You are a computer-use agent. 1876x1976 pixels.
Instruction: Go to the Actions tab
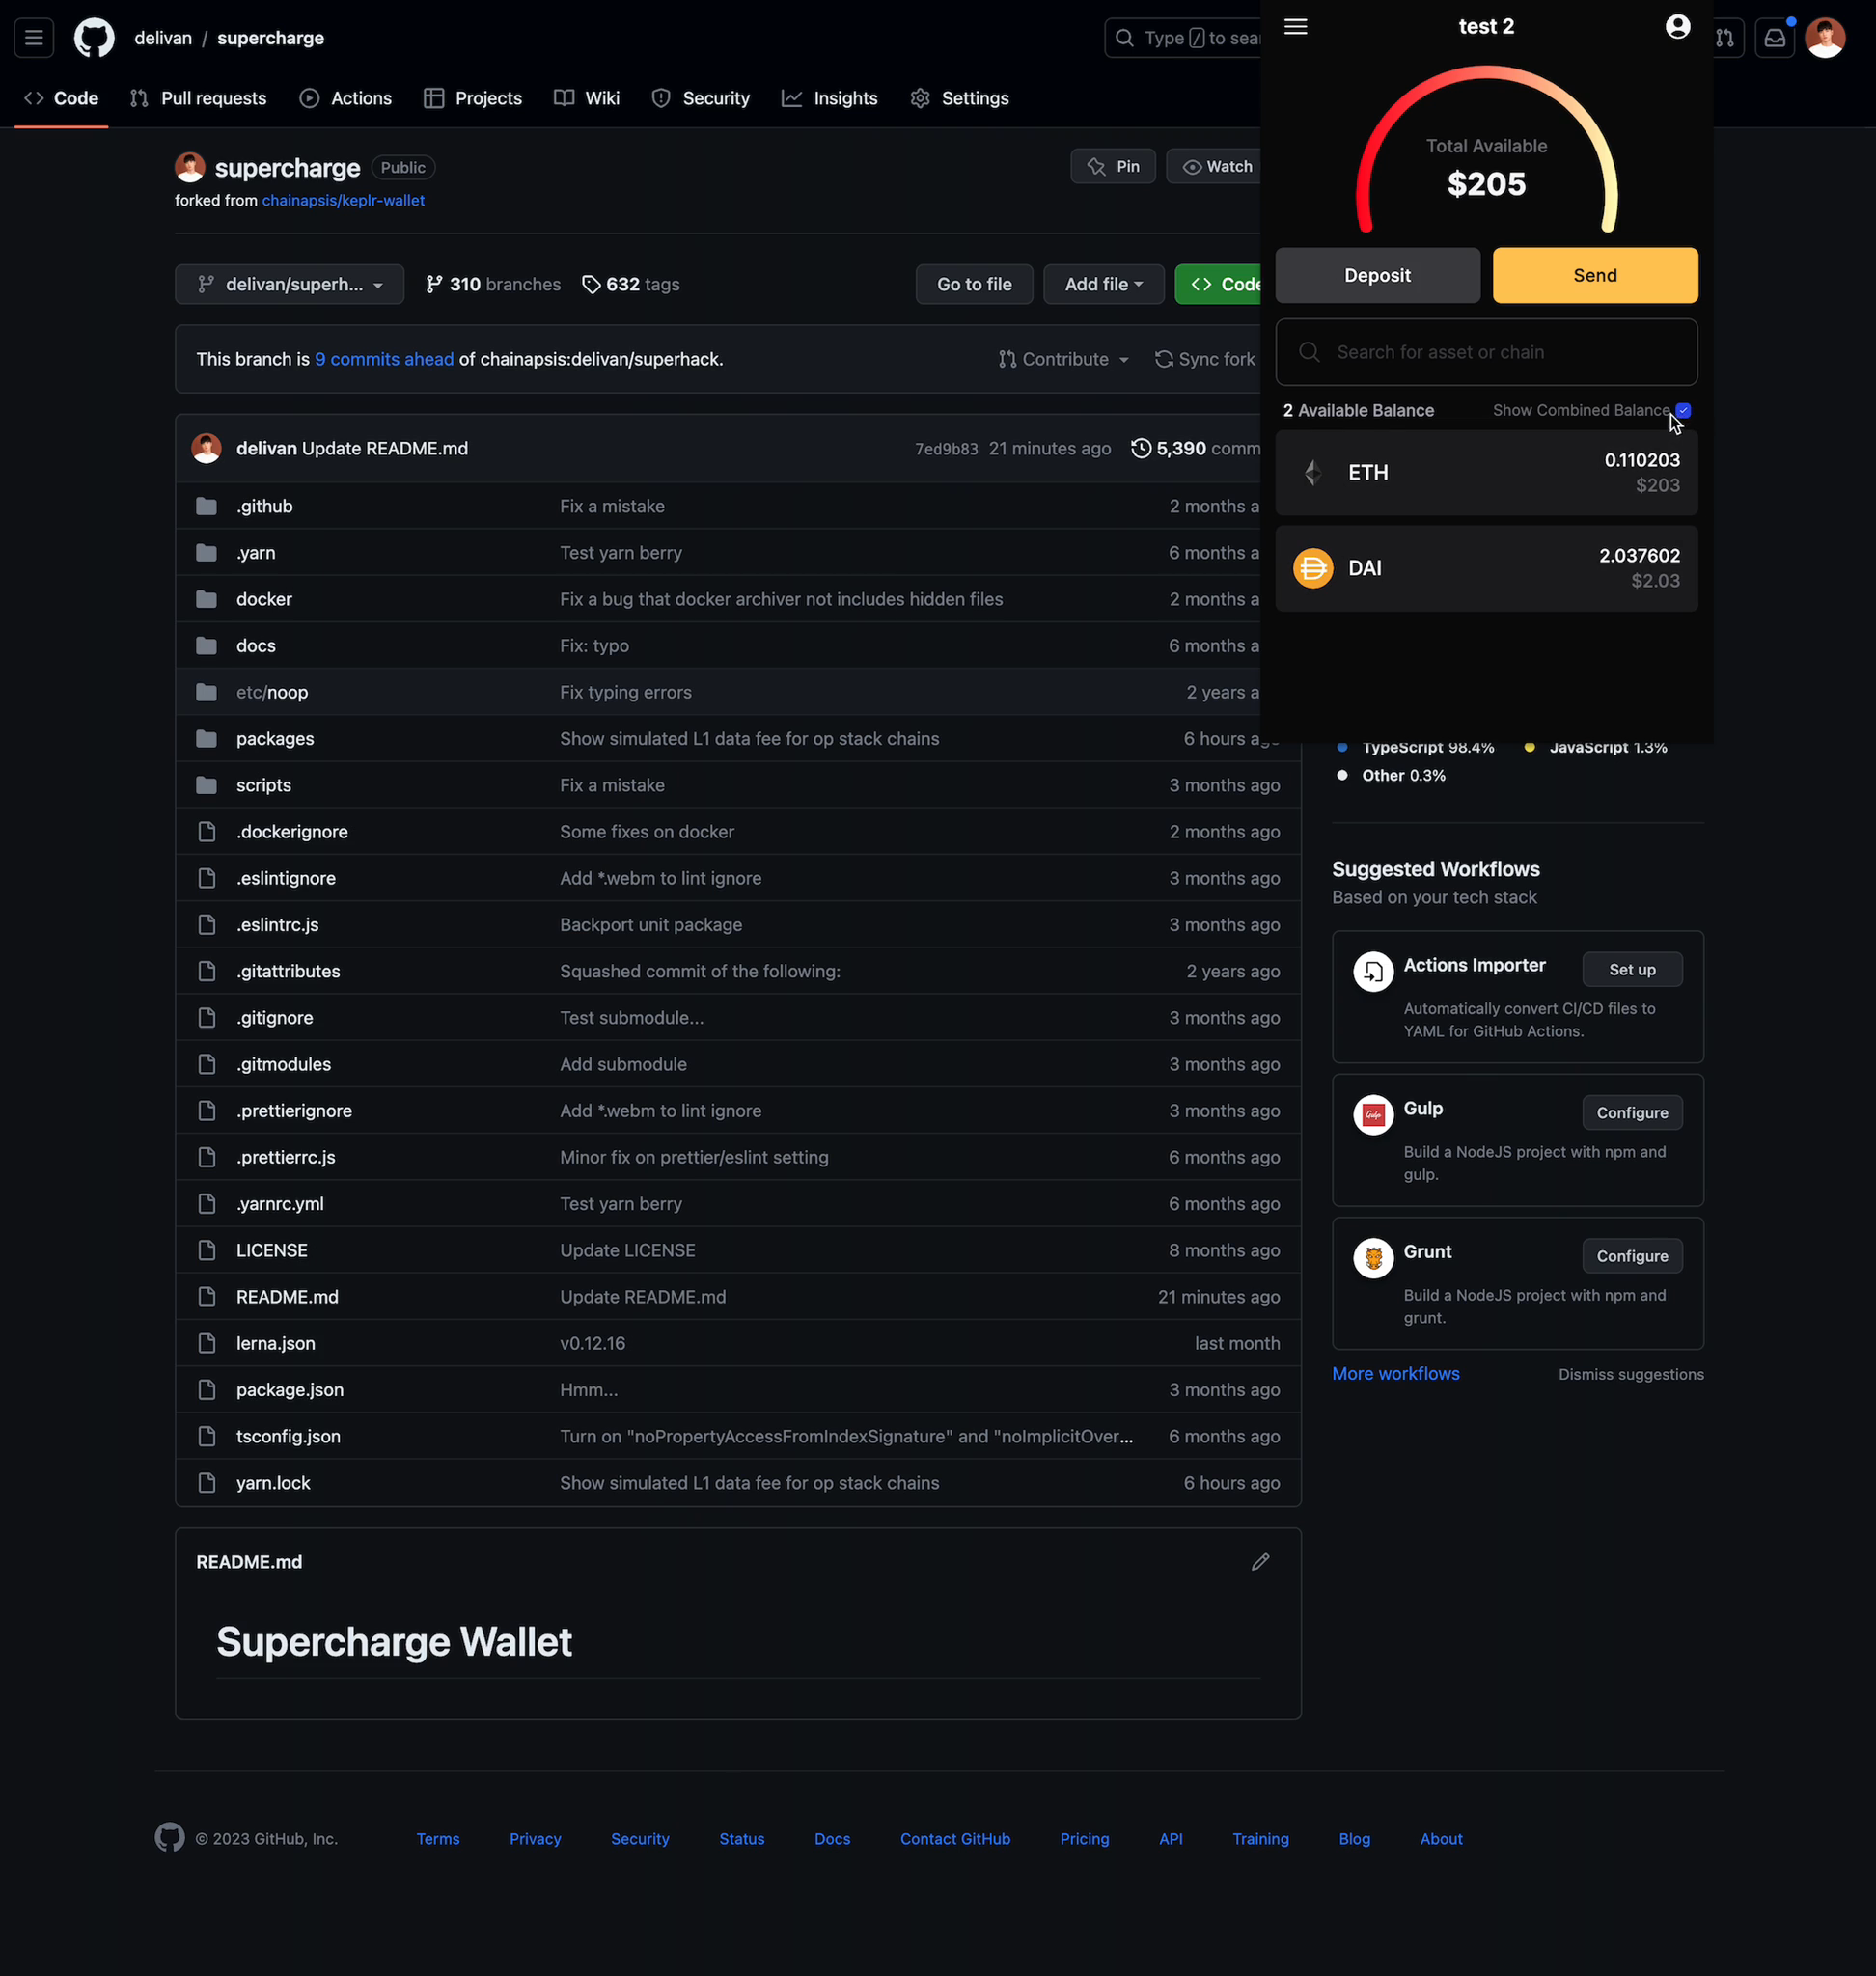point(346,98)
